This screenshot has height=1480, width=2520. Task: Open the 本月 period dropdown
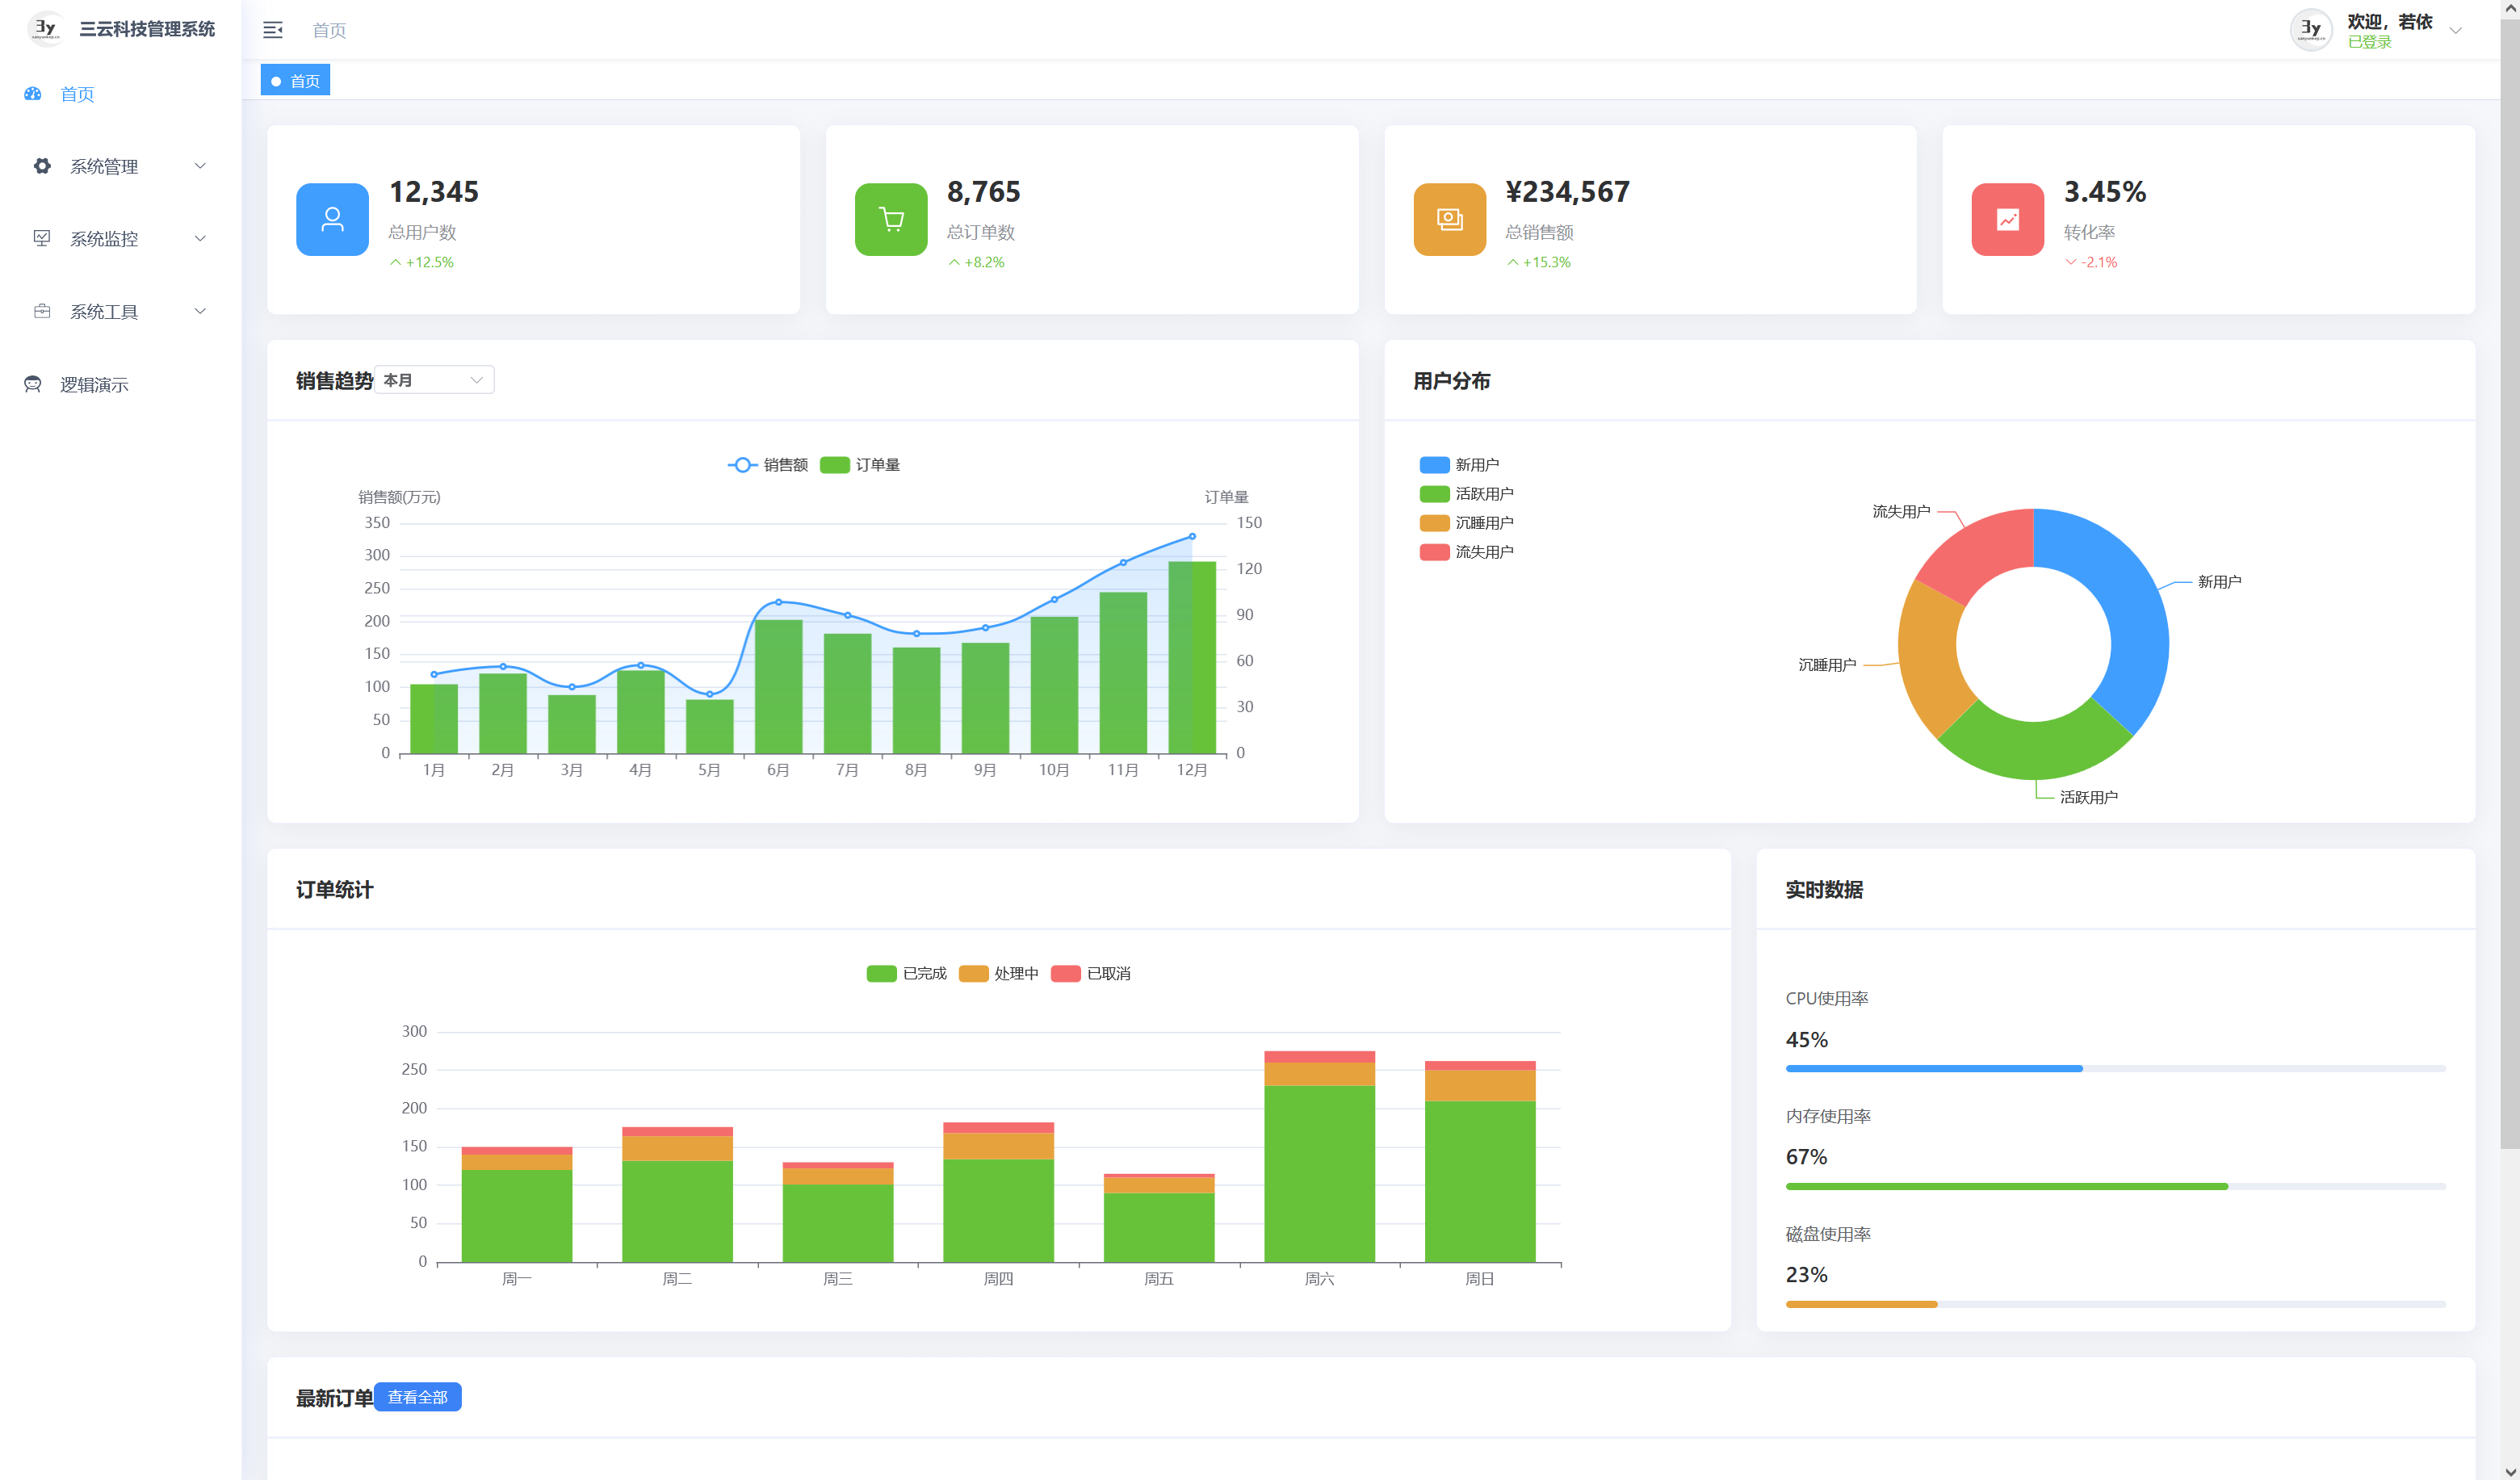tap(434, 380)
